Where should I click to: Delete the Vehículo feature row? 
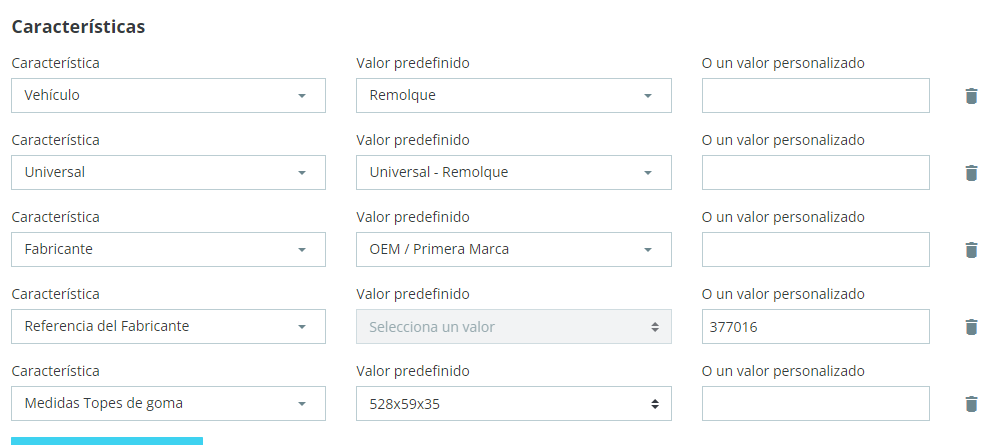click(970, 96)
